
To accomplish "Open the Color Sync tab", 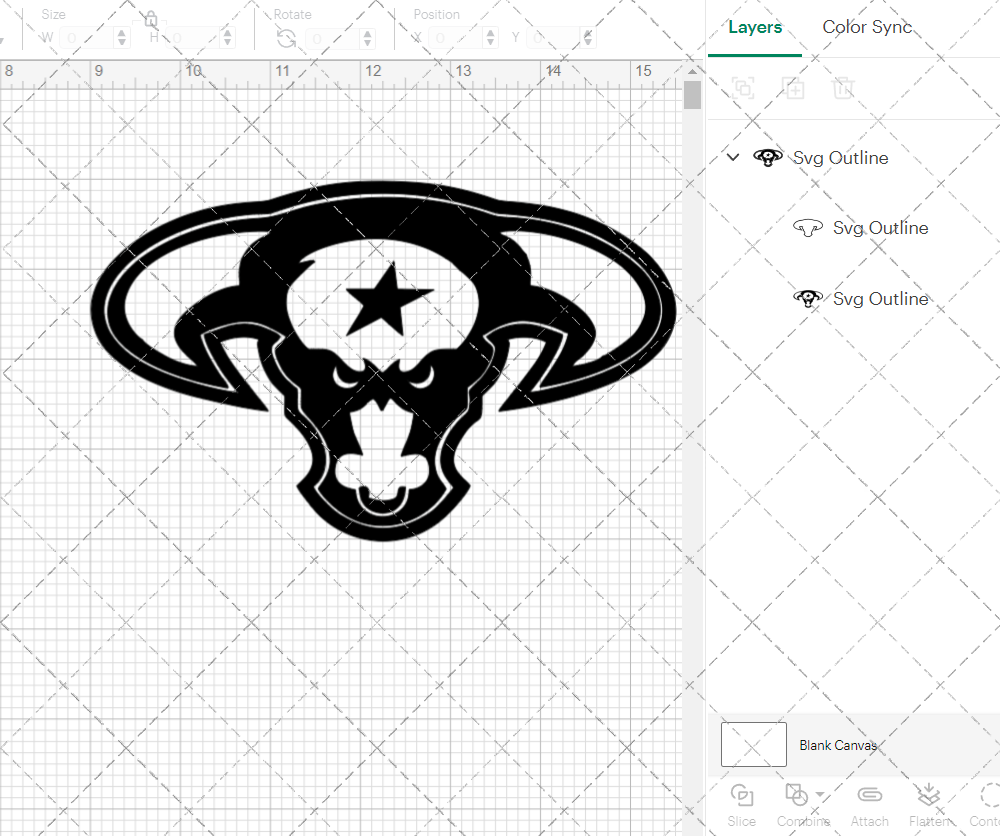I will click(x=867, y=27).
